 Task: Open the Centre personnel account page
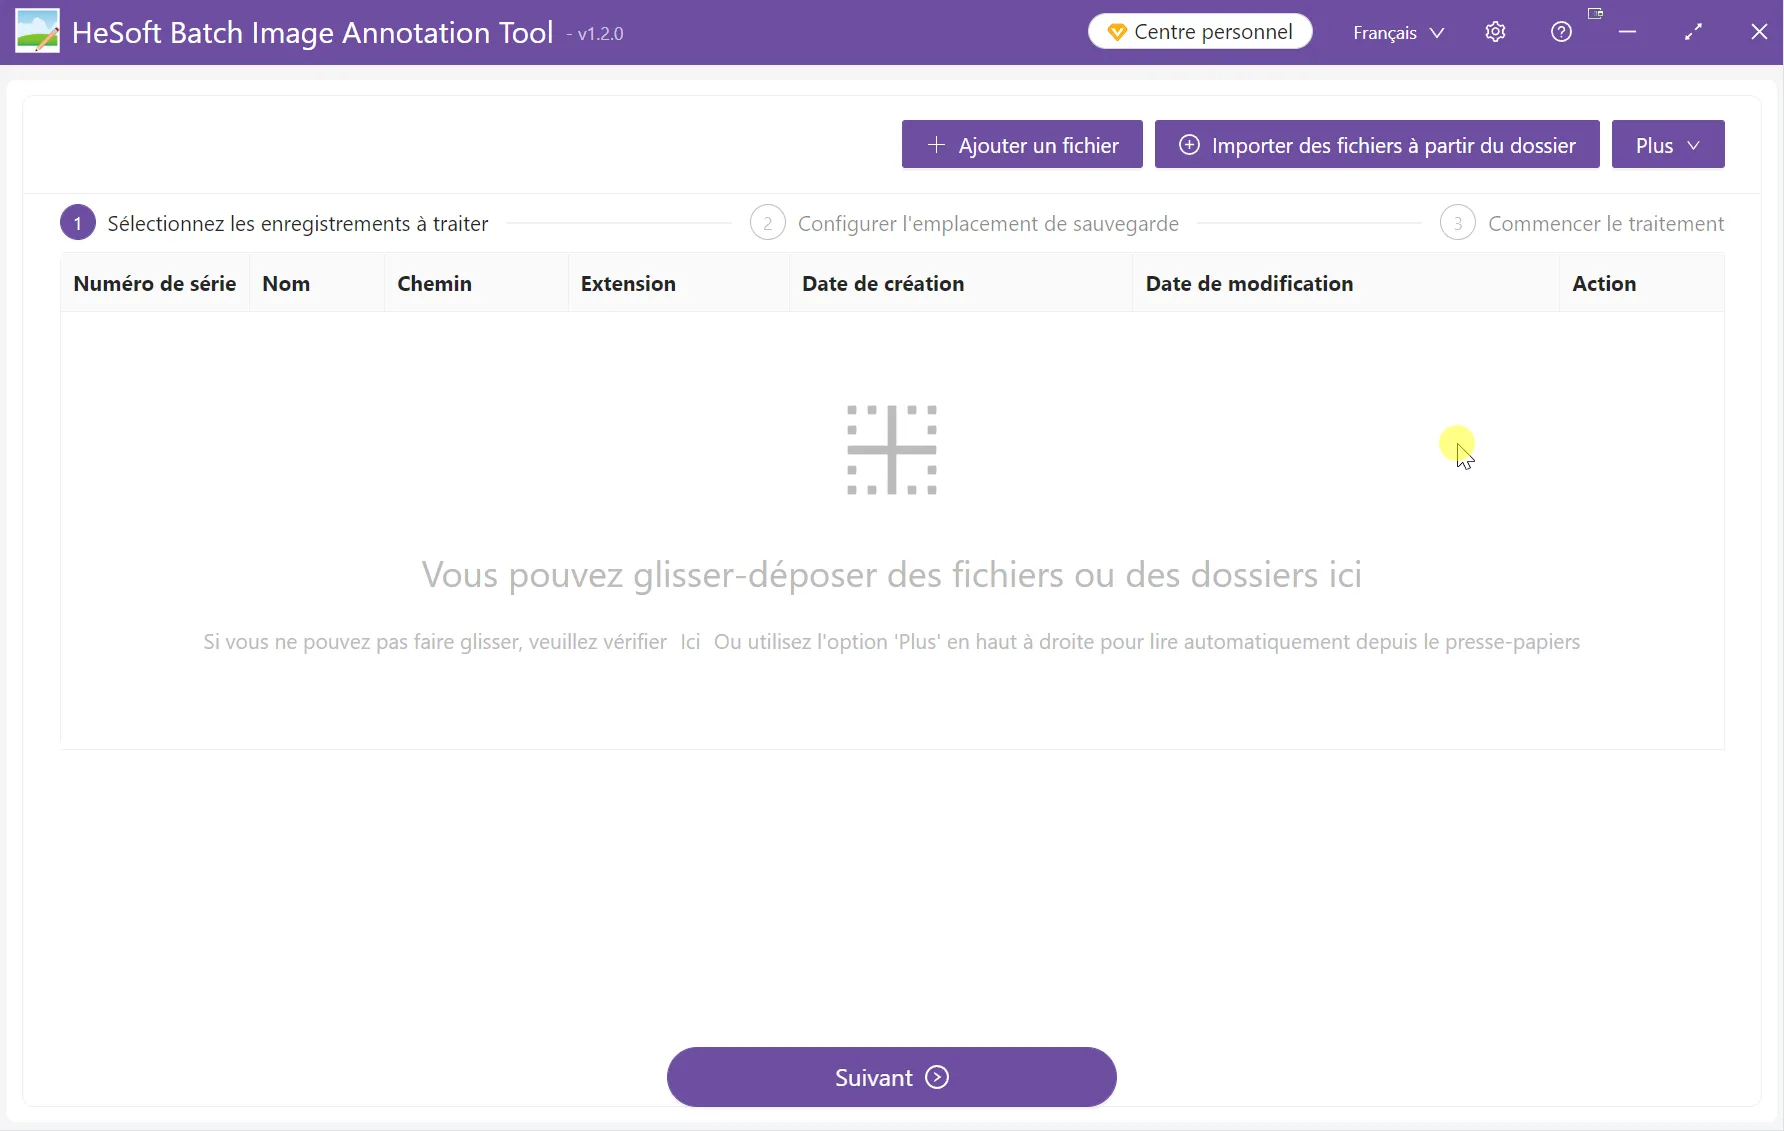pyautogui.click(x=1200, y=32)
